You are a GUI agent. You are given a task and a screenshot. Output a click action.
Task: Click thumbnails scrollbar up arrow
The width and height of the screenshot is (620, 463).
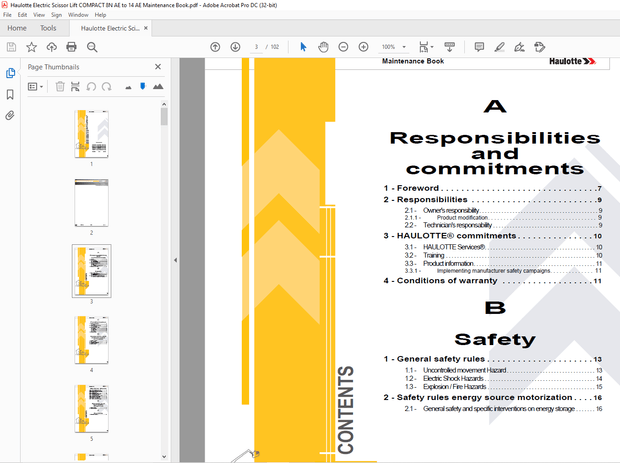[164, 104]
